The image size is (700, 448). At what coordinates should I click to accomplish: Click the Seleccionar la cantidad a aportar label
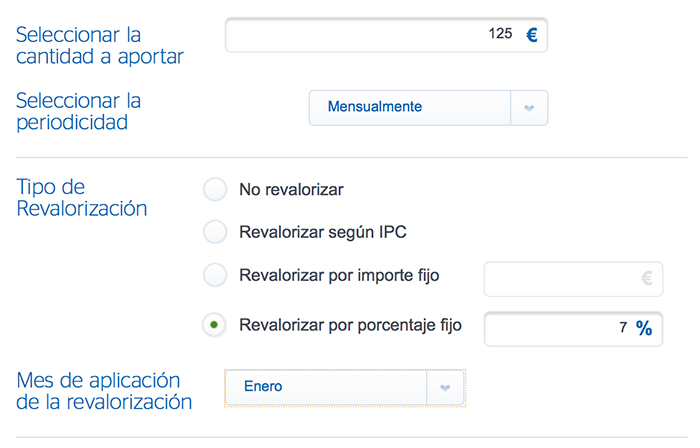[x=100, y=46]
